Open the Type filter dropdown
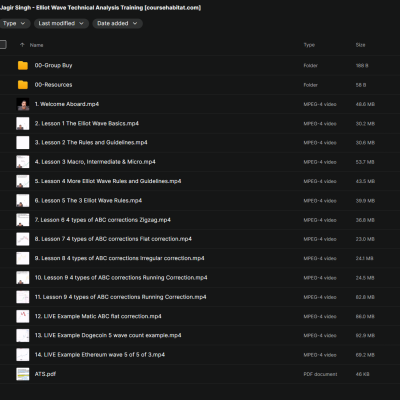 [14, 23]
